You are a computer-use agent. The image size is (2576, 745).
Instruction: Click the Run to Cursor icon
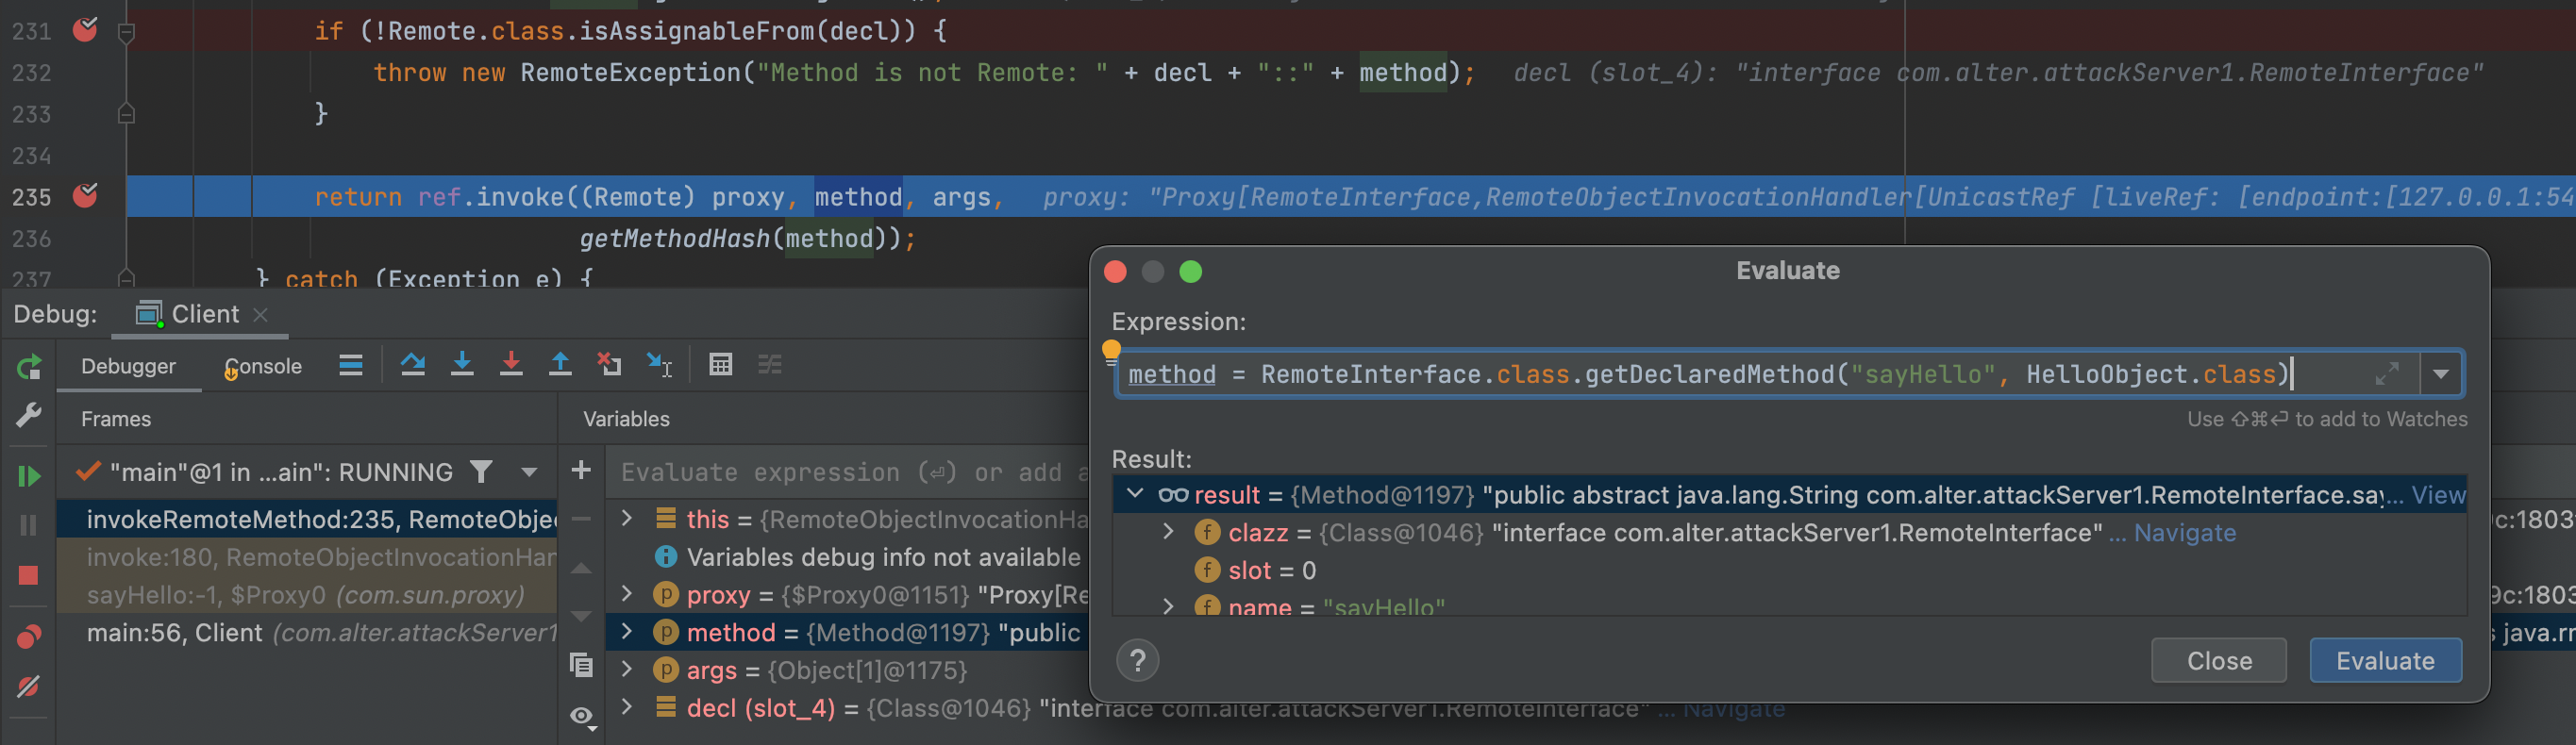pos(659,365)
